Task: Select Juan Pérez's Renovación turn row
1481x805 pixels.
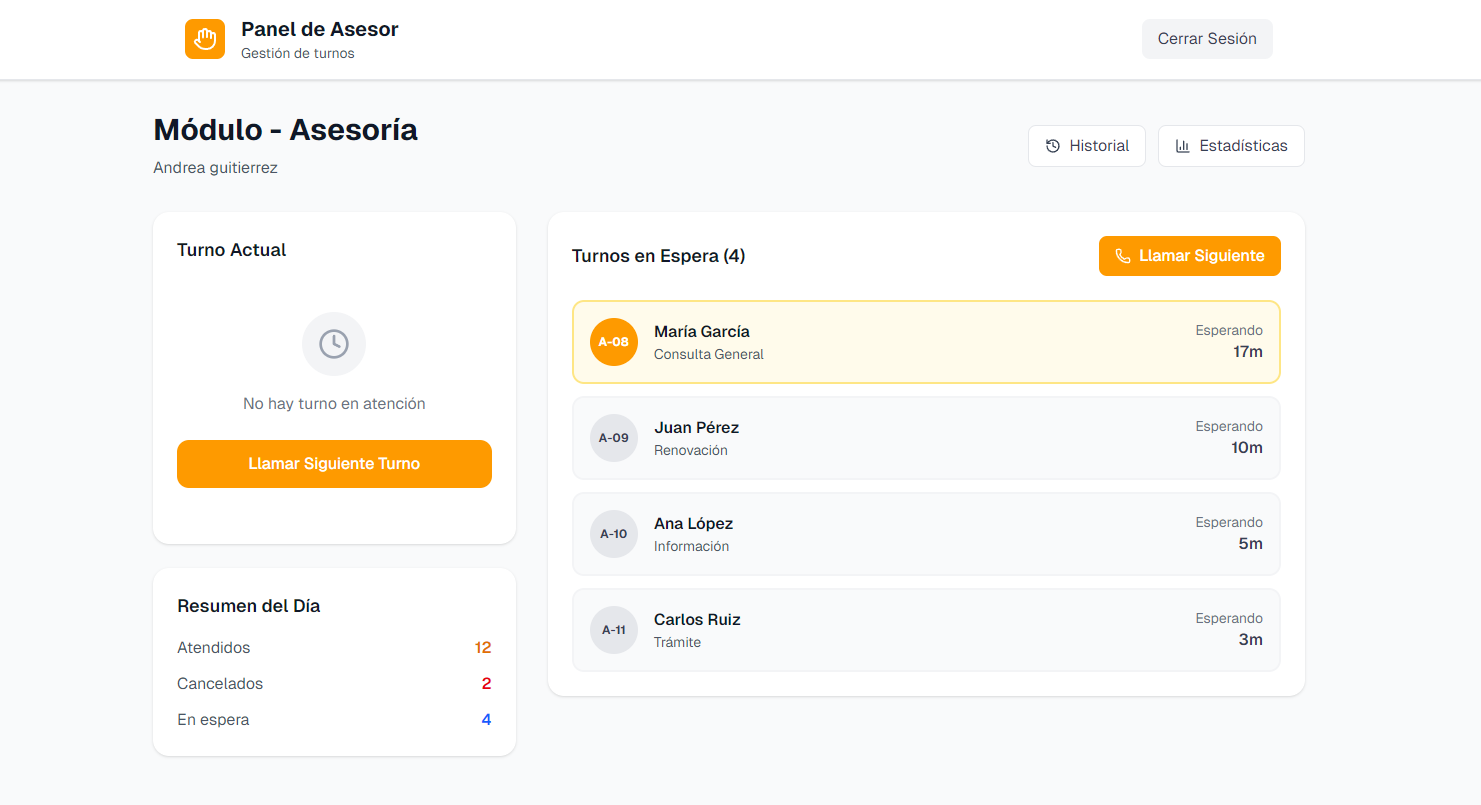Action: [x=926, y=438]
